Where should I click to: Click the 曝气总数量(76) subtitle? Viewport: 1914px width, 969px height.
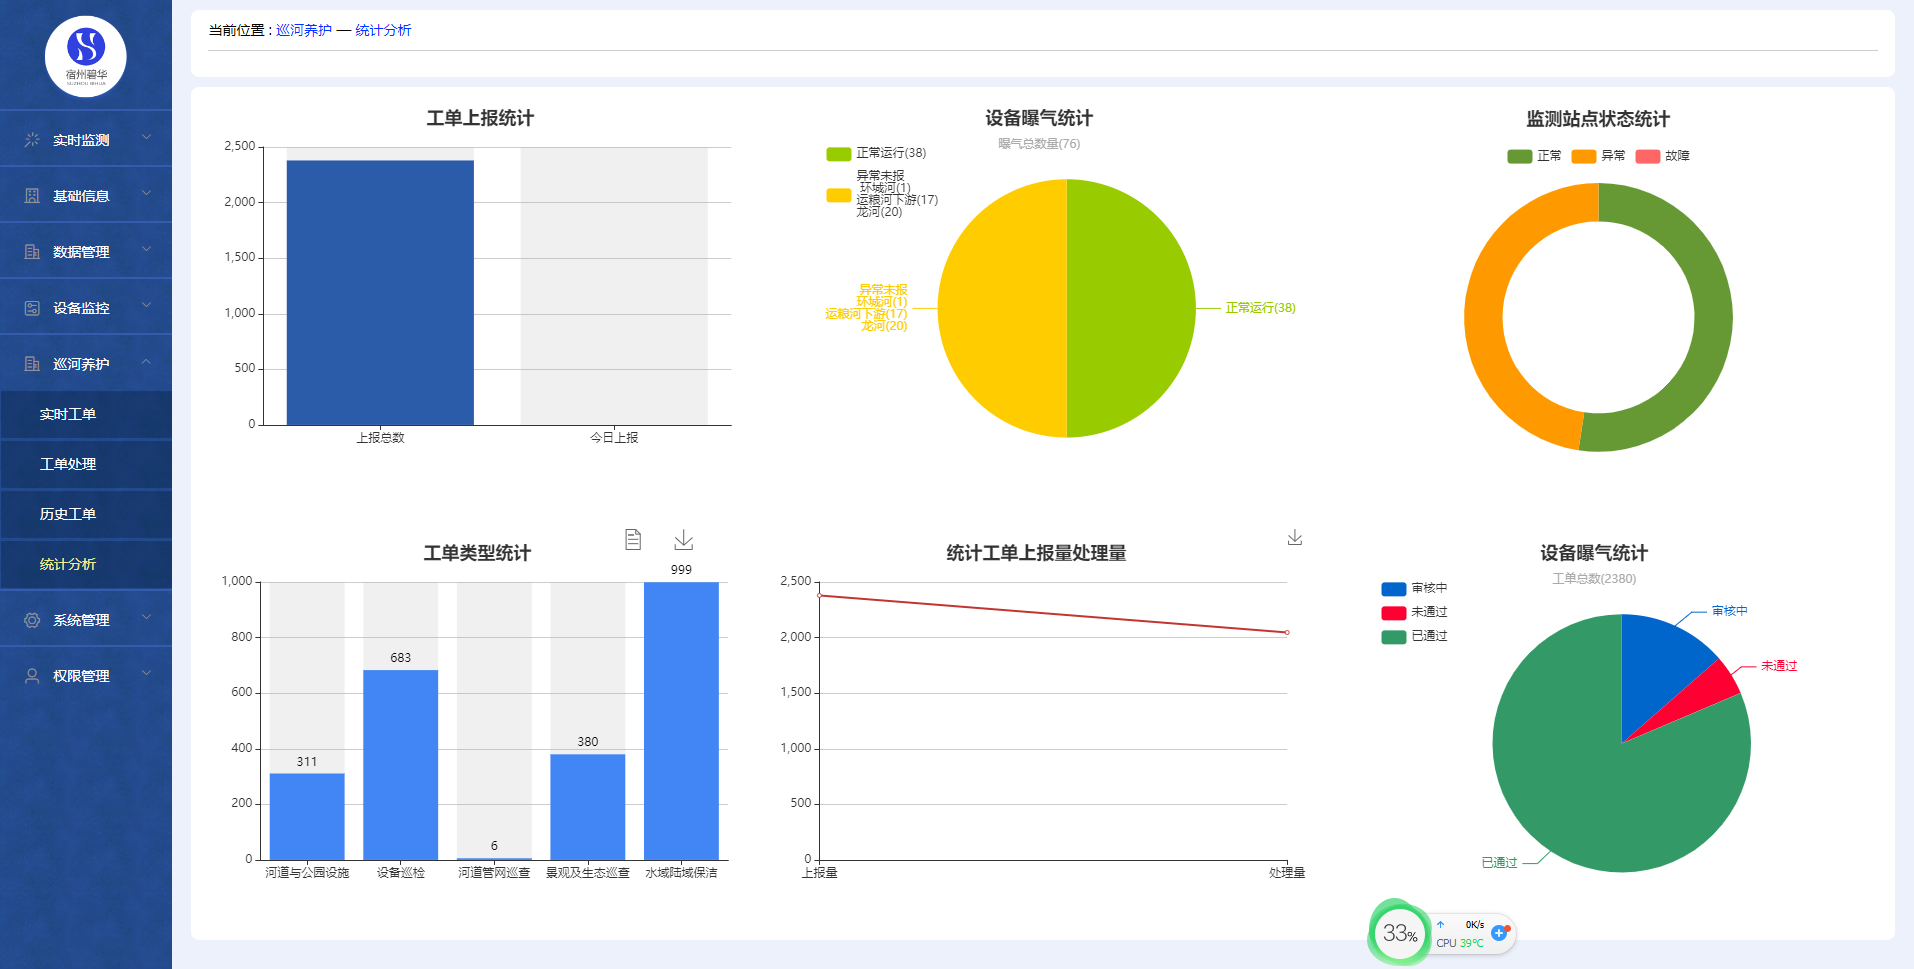tap(1039, 144)
